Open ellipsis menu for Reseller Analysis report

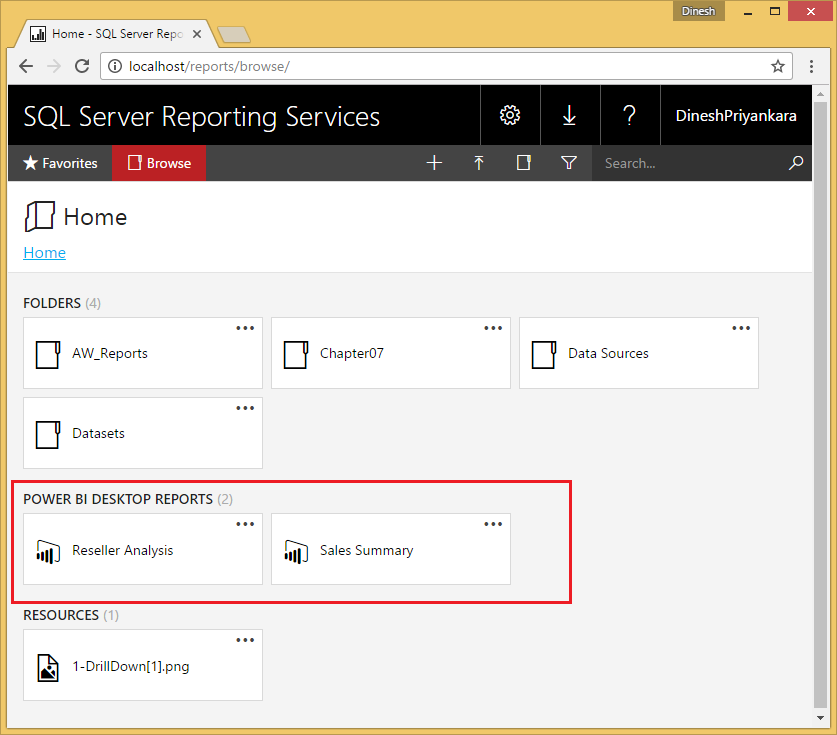(245, 524)
